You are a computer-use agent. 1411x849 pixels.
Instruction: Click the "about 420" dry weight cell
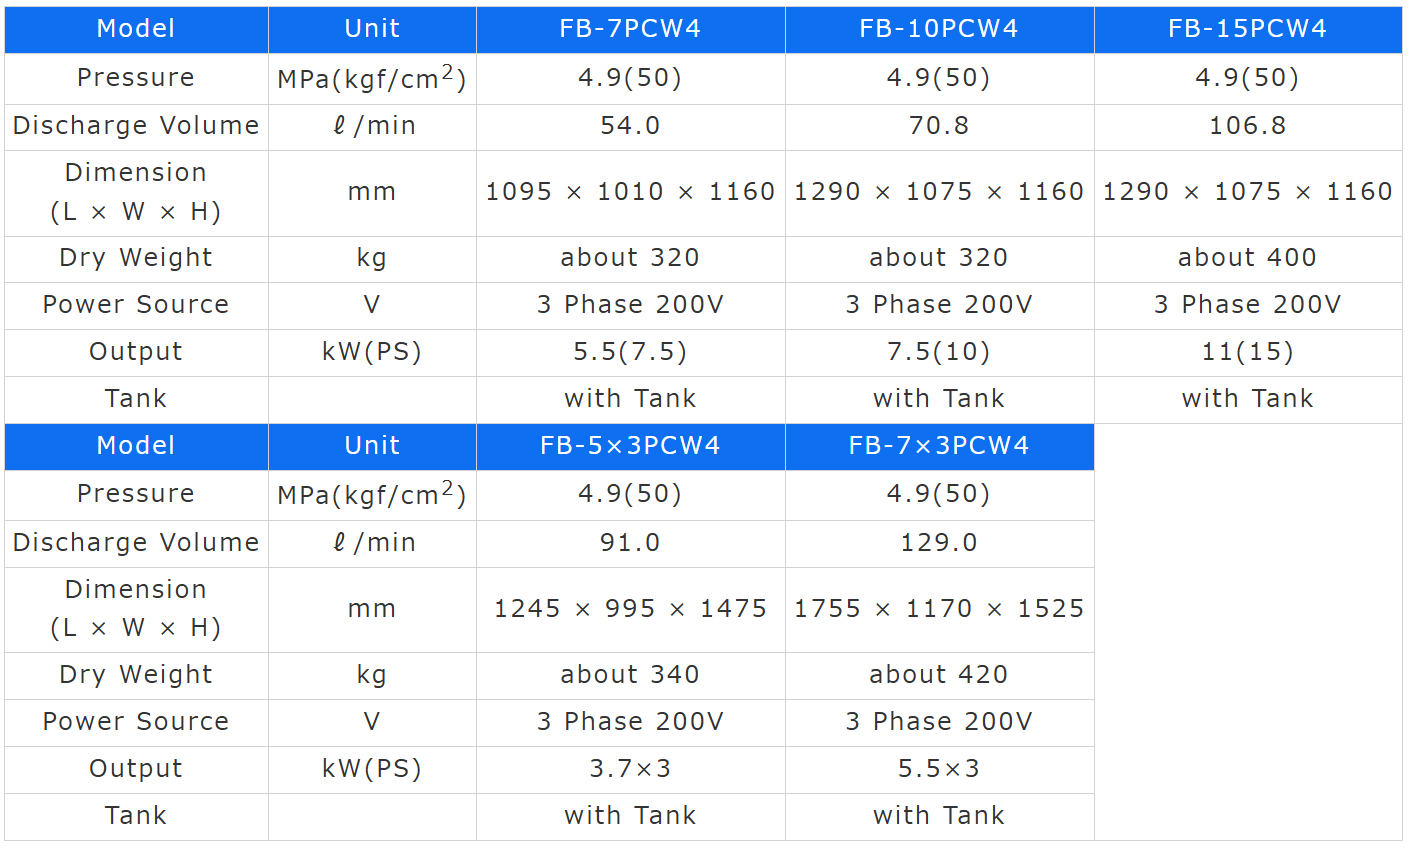click(x=939, y=675)
